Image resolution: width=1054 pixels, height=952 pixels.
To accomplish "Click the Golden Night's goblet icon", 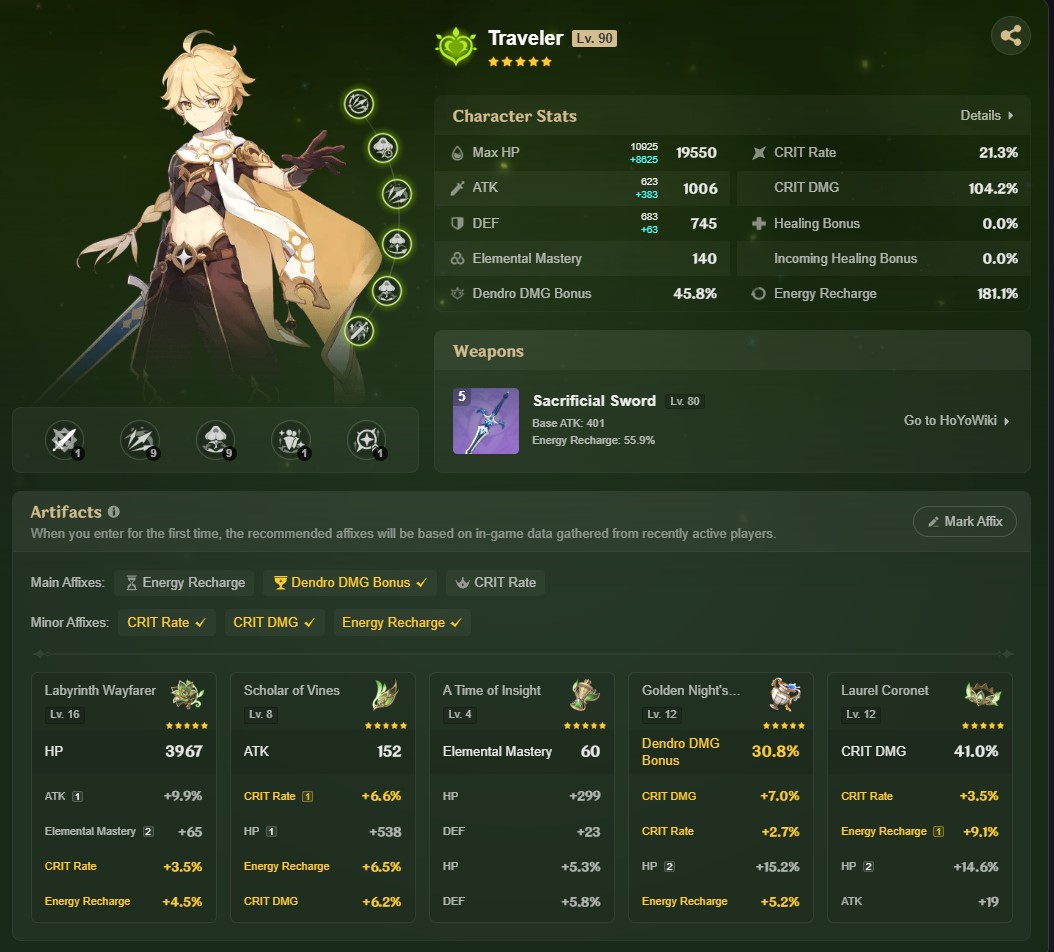I will click(x=784, y=695).
